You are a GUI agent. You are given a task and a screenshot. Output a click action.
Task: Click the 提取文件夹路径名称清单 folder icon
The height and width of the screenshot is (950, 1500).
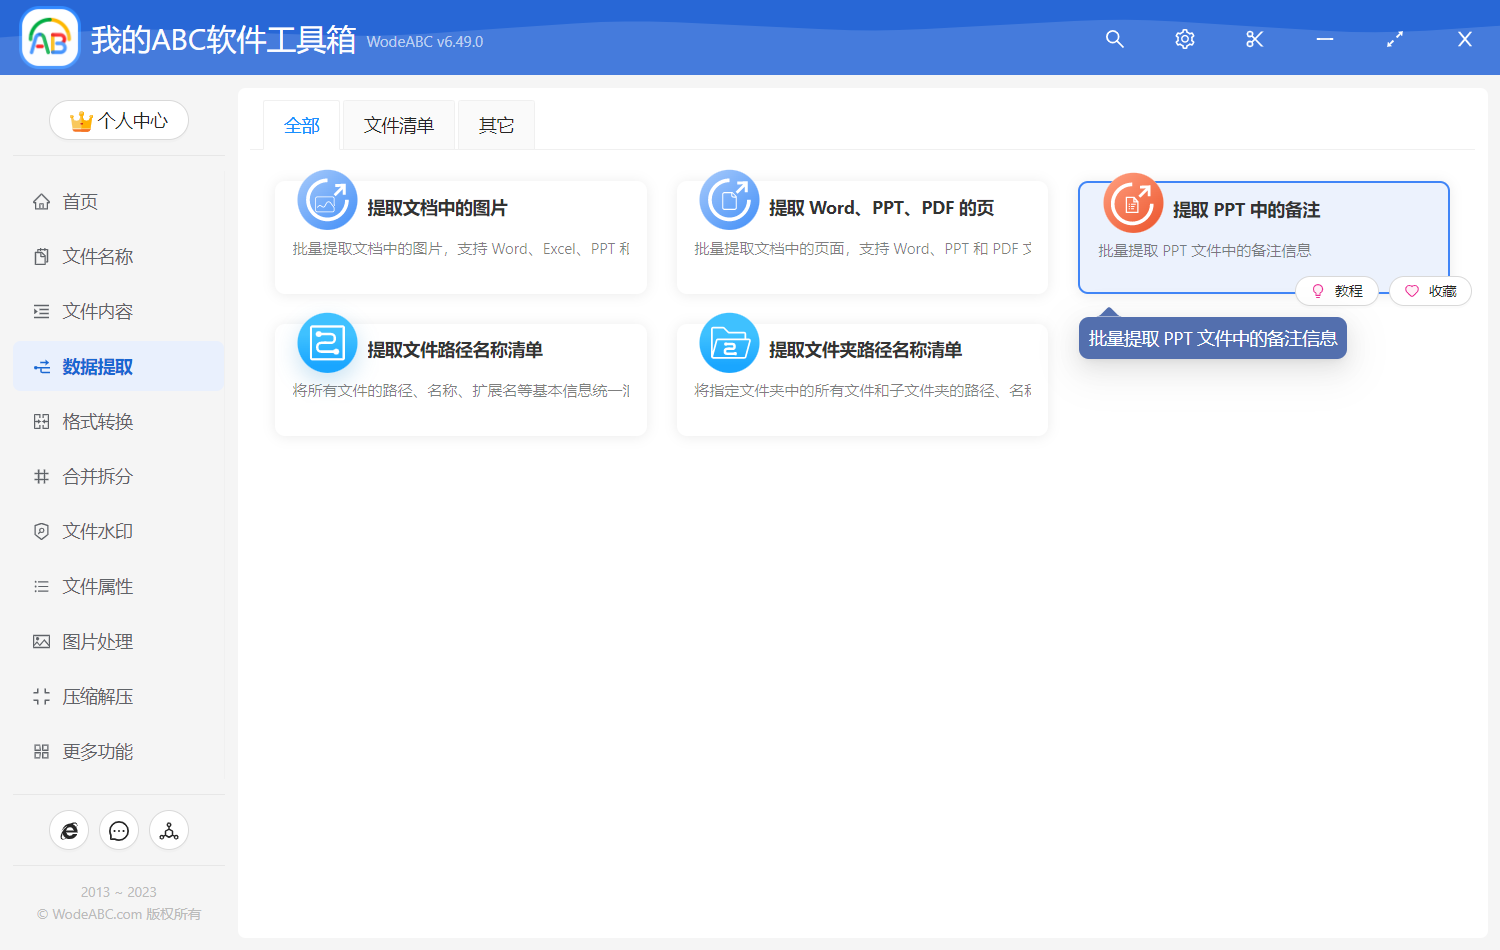pyautogui.click(x=729, y=343)
